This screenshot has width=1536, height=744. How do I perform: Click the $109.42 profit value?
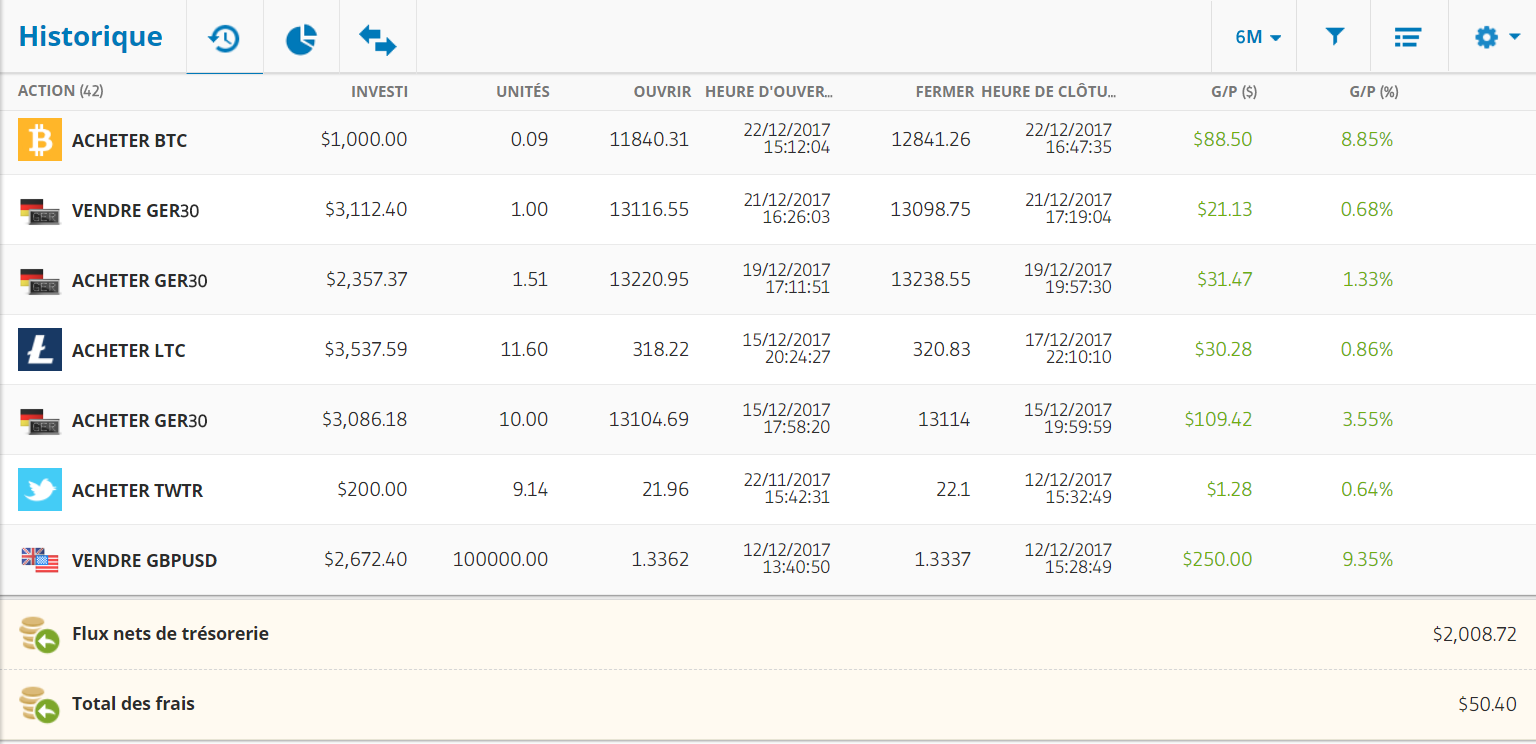(x=1218, y=420)
